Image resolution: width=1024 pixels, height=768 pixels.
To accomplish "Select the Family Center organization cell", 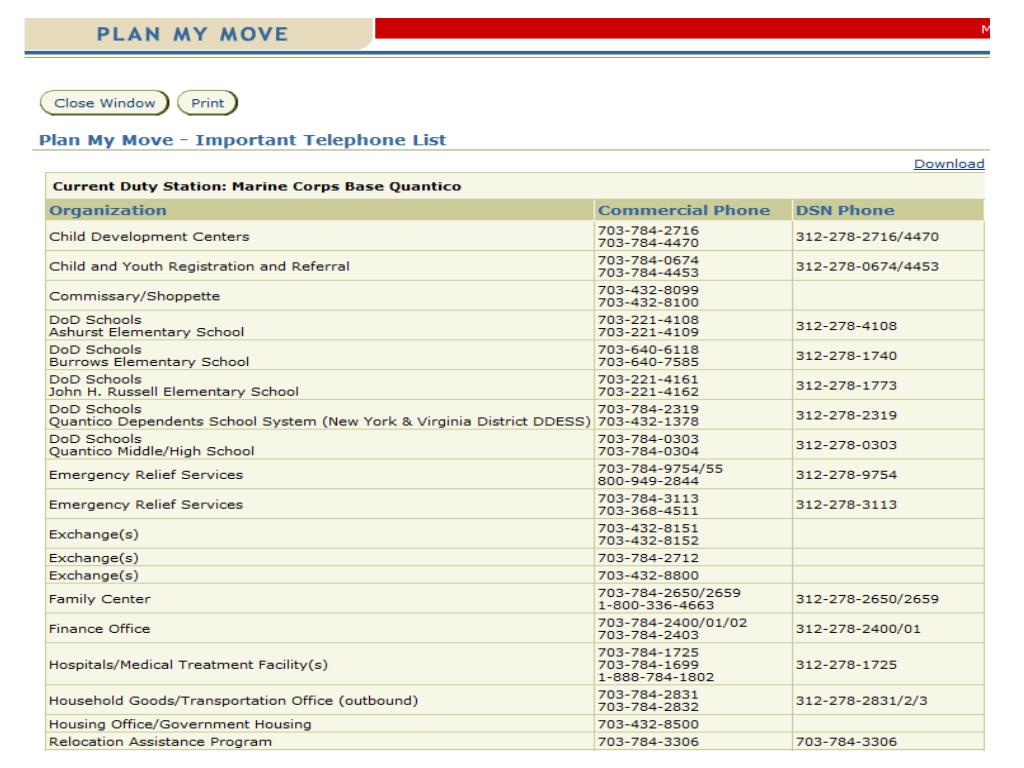I will 320,599.
